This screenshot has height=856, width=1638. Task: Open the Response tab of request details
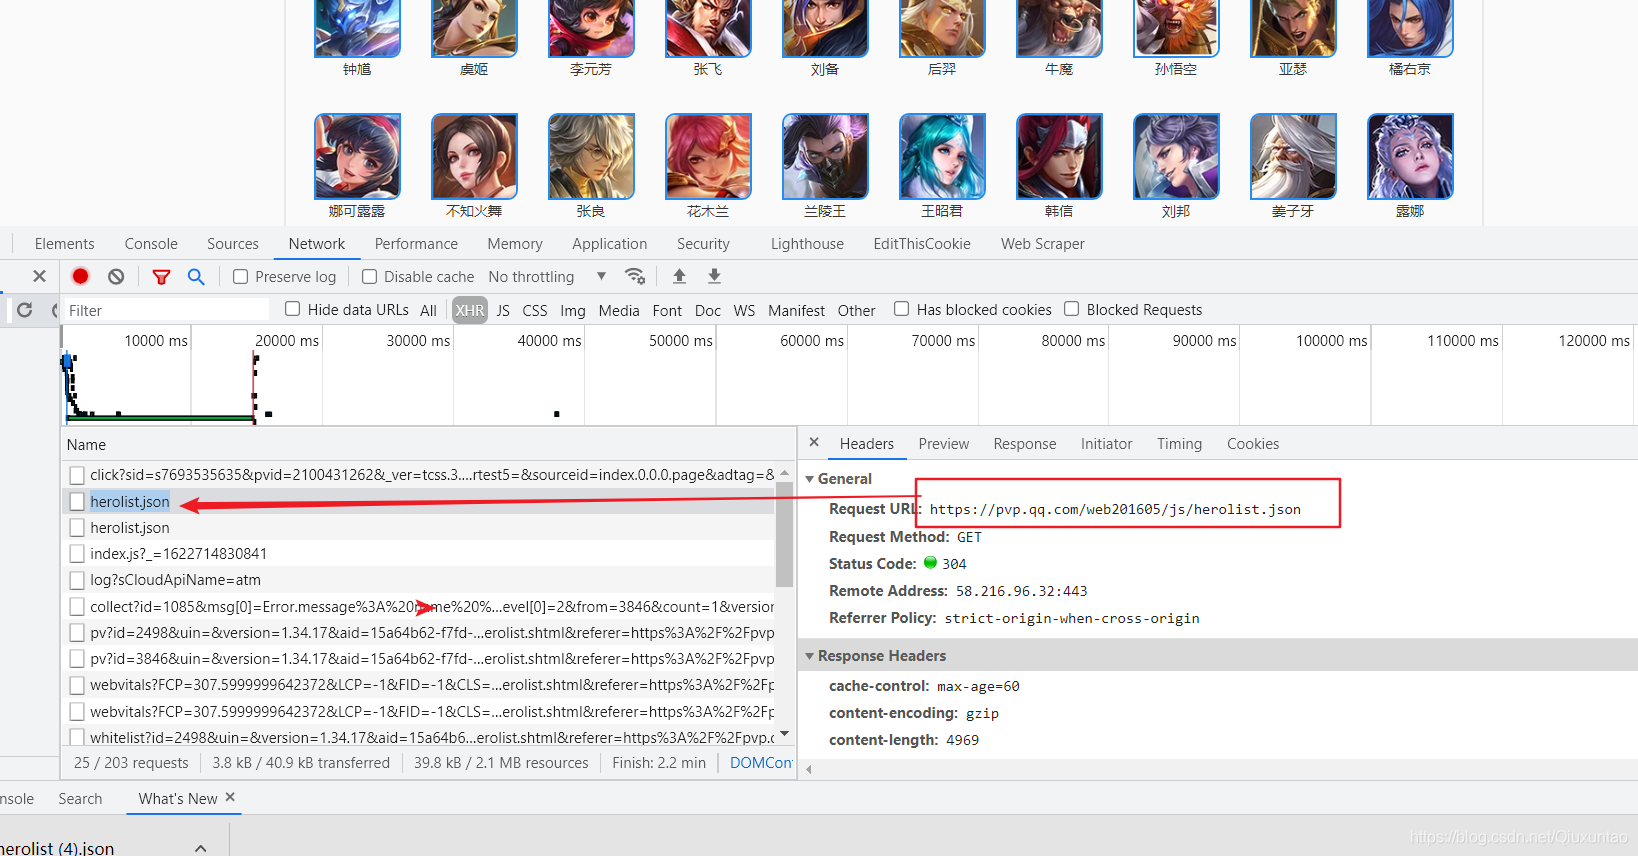1025,443
